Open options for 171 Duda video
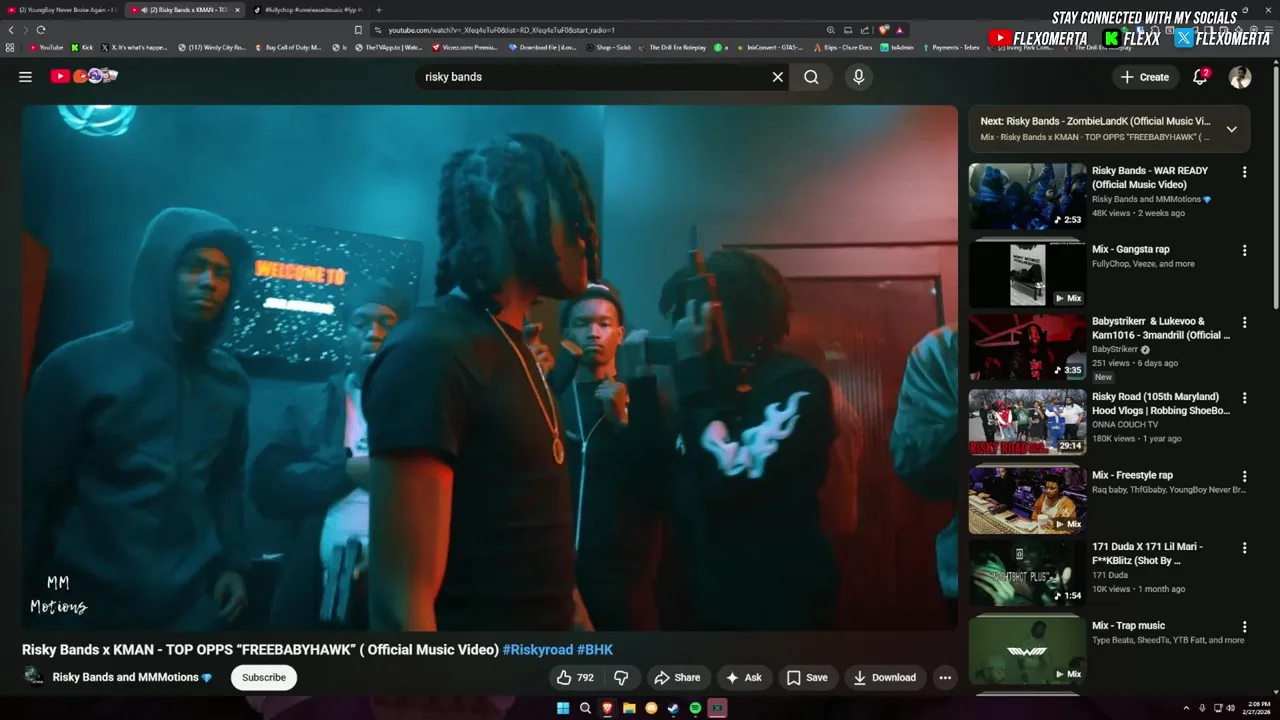Screen dimensions: 1280x720 (x=1244, y=548)
